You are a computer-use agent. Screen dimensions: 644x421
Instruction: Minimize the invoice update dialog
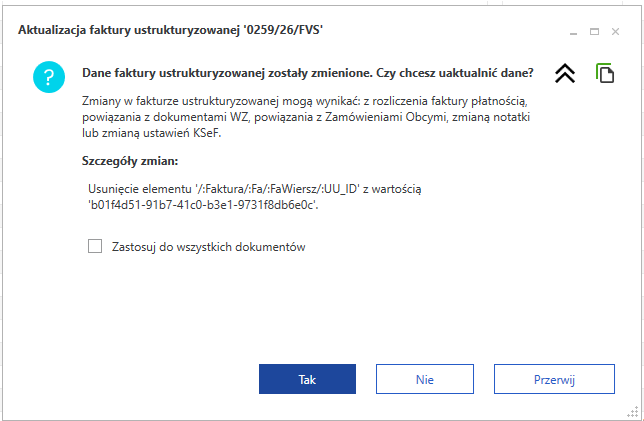(571, 32)
